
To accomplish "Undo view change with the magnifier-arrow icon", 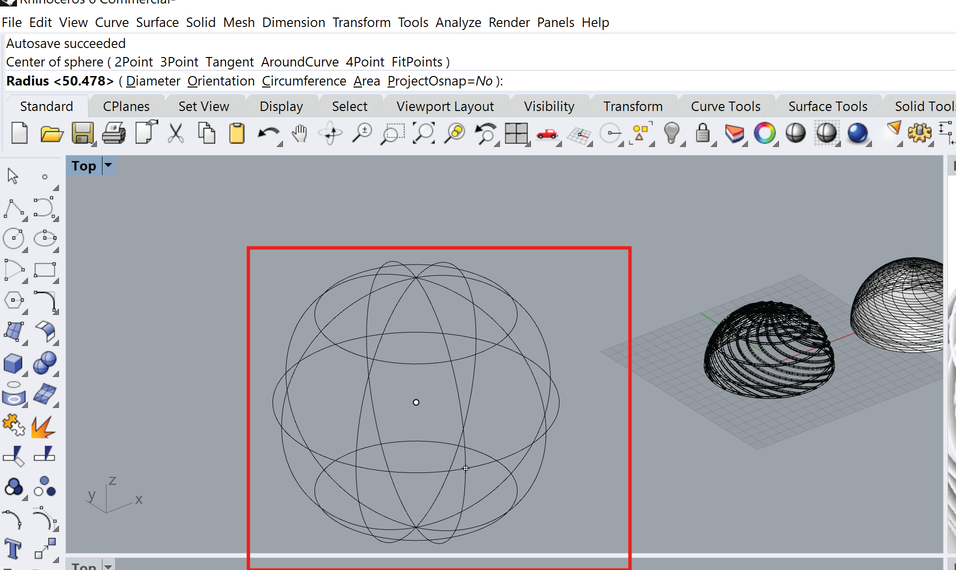I will 486,134.
